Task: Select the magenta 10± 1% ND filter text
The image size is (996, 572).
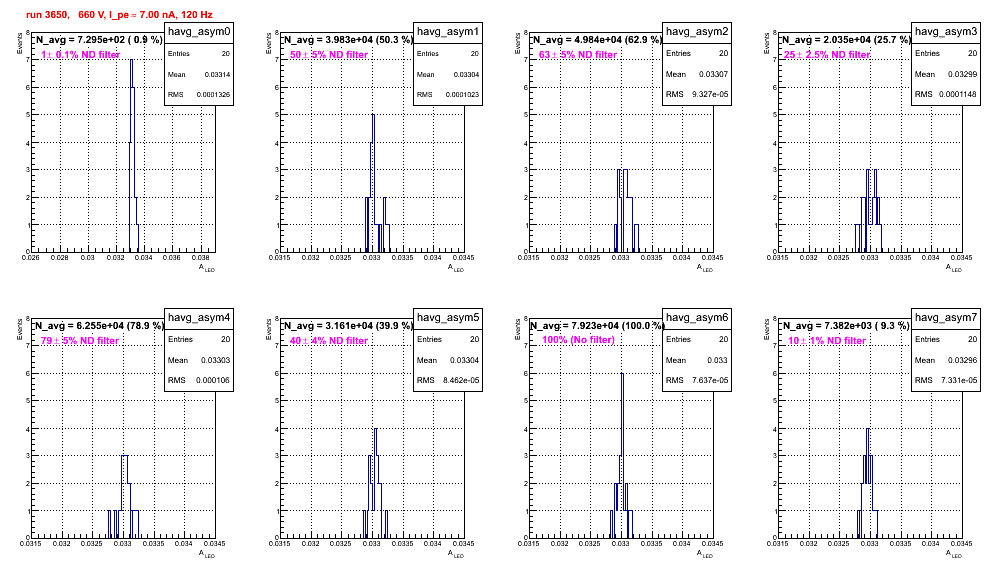Action: (827, 341)
